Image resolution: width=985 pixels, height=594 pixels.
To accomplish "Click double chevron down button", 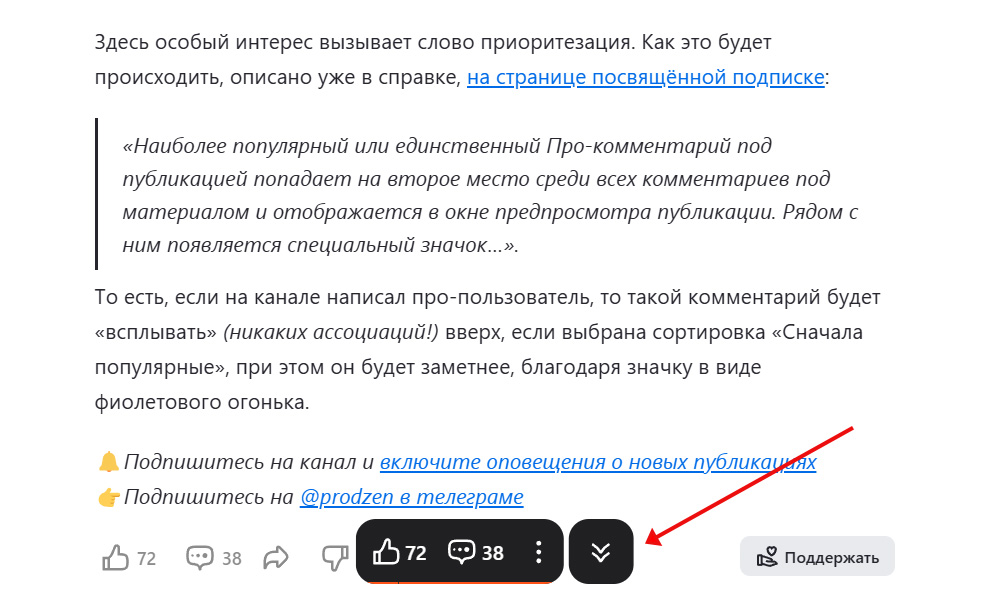I will tap(601, 551).
